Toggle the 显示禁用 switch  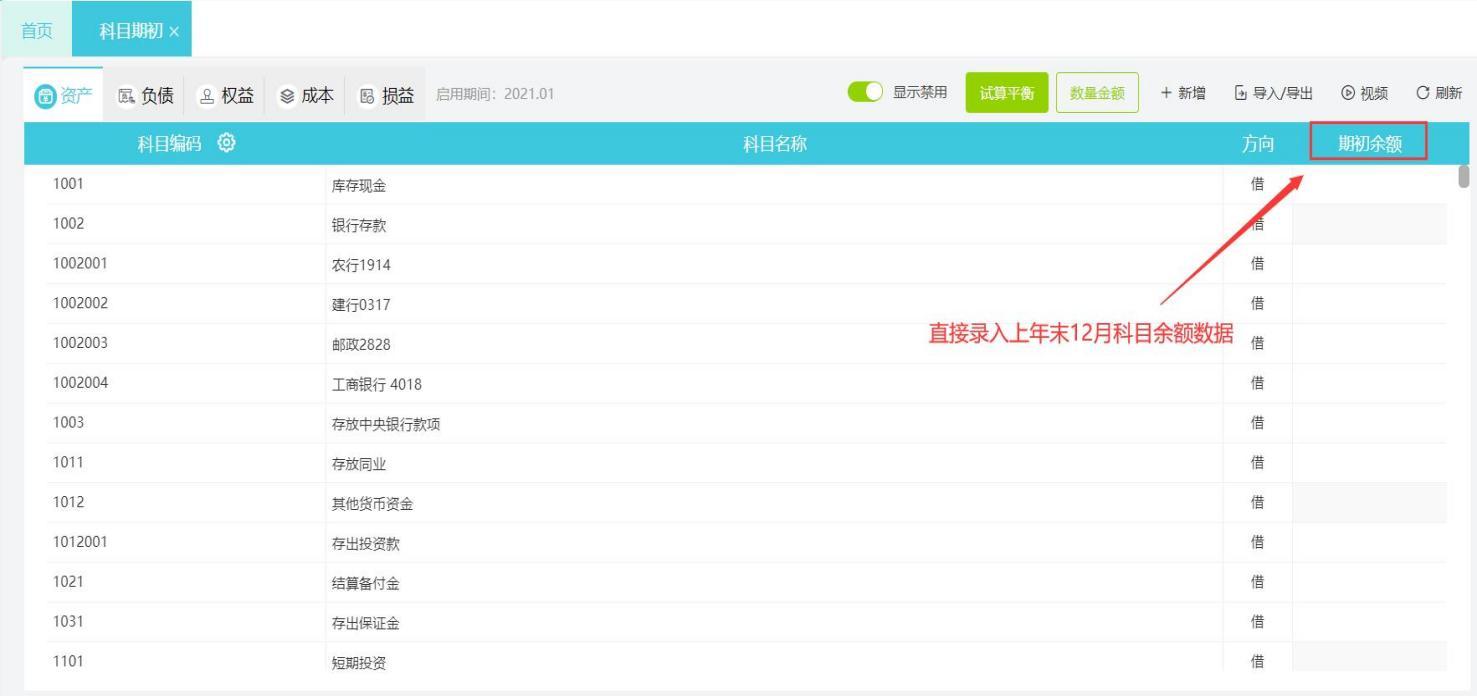(x=865, y=93)
